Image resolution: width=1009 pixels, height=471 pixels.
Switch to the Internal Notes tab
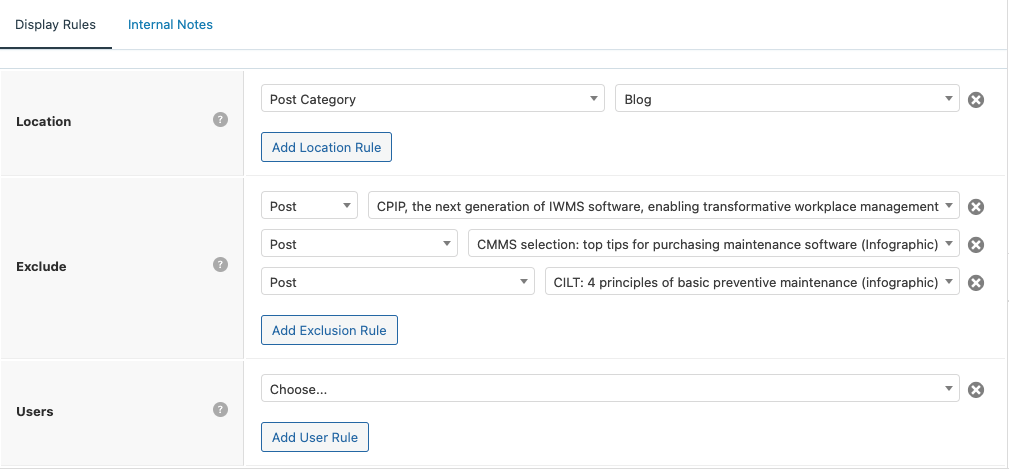click(x=170, y=24)
